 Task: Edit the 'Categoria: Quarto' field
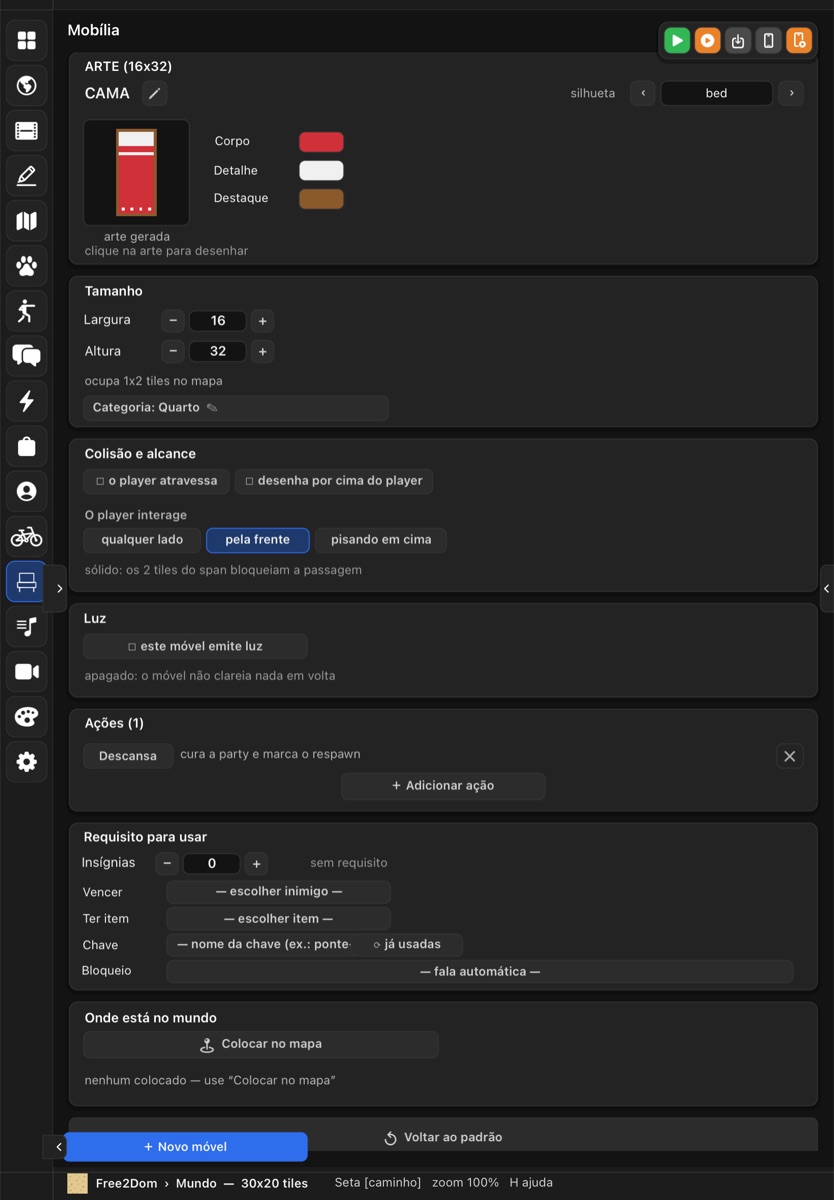pos(236,408)
